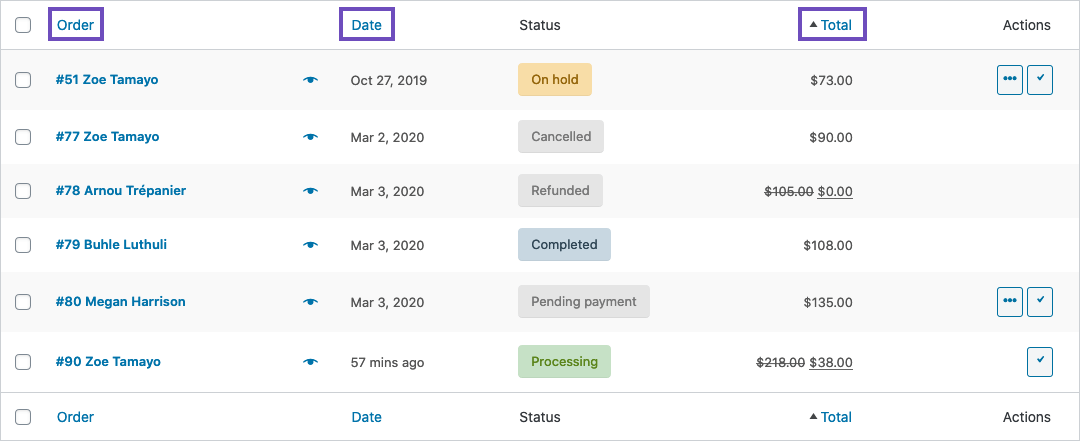The image size is (1080, 441).
Task: Click the green Processing status badge
Action: 564,361
